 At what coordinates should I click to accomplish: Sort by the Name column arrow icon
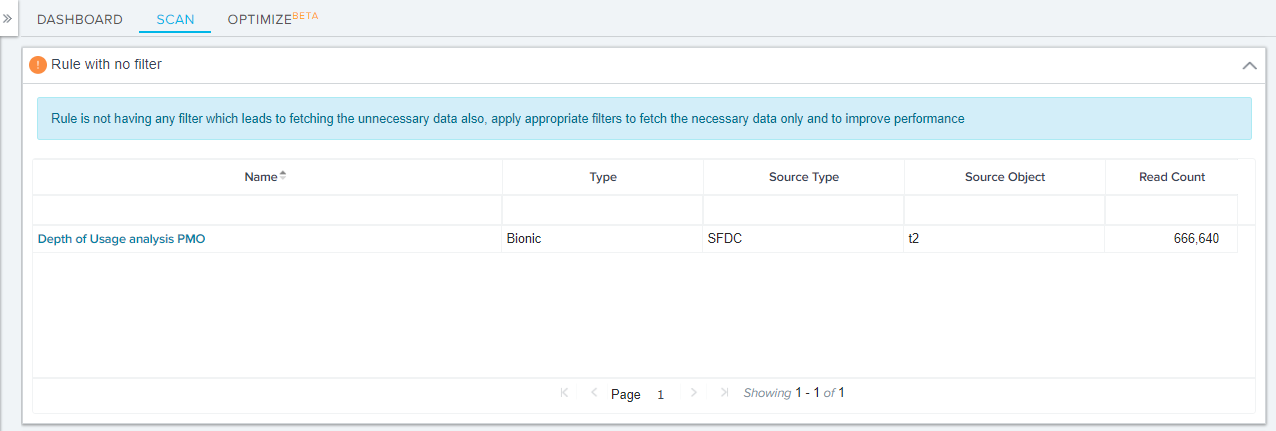(283, 176)
